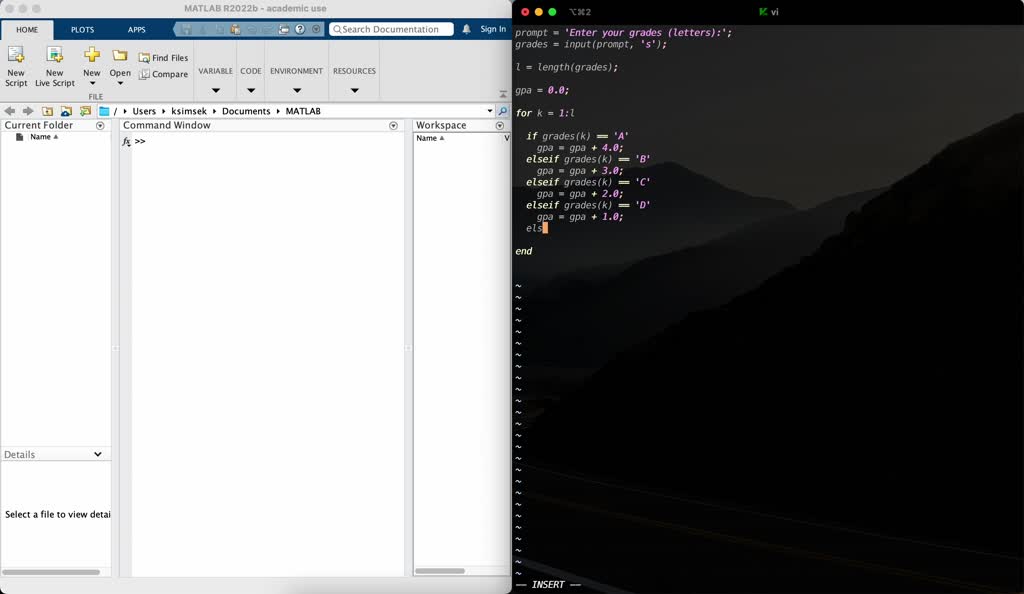1024x594 pixels.
Task: Click the notifications bell icon
Action: coord(466,29)
